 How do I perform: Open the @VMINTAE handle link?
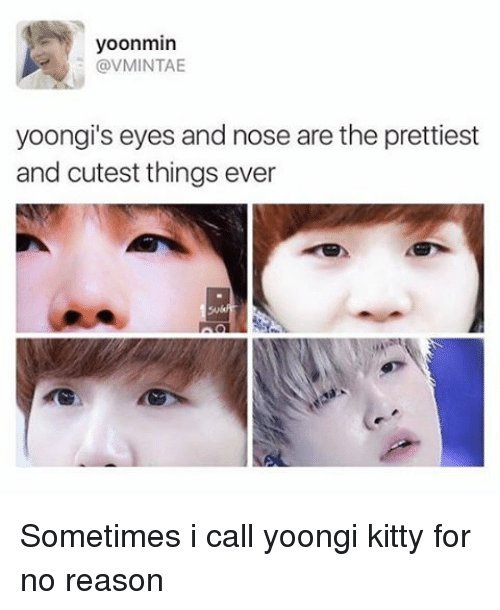pyautogui.click(x=141, y=67)
